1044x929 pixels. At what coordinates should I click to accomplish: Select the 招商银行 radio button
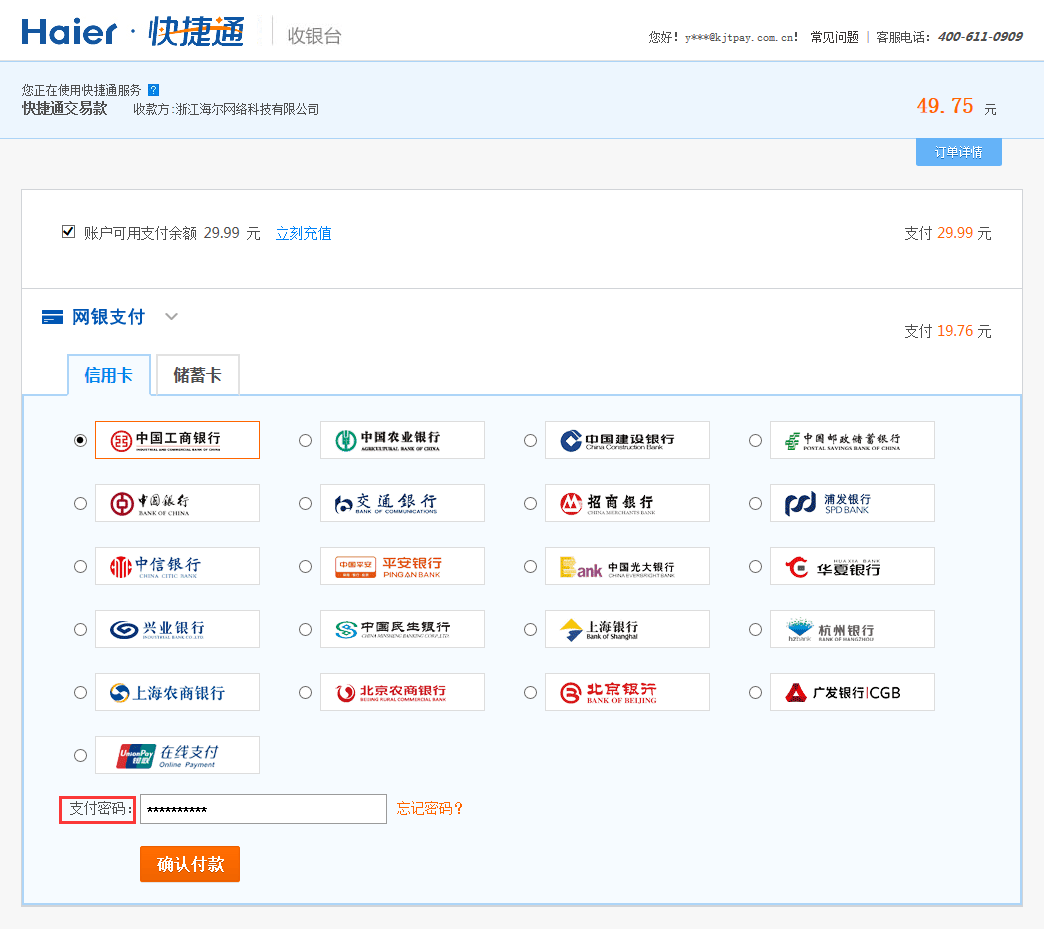coord(531,503)
